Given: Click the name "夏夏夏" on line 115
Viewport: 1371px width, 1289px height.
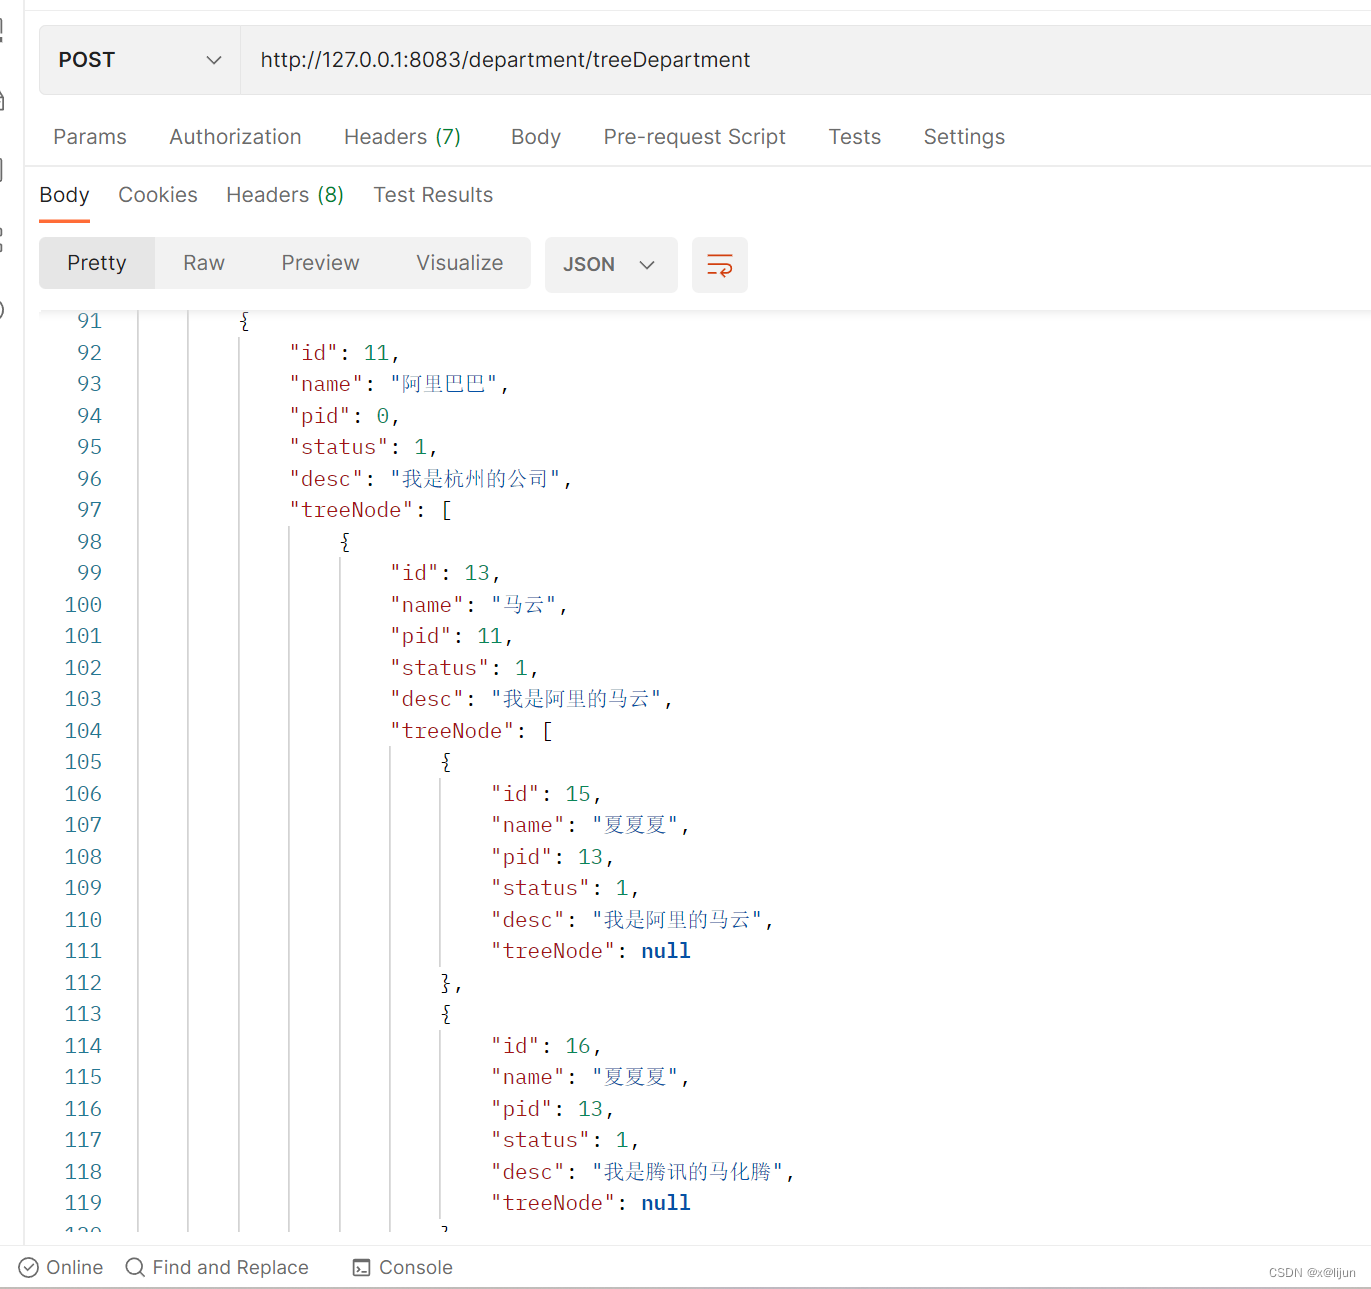Looking at the screenshot, I should [x=635, y=1077].
